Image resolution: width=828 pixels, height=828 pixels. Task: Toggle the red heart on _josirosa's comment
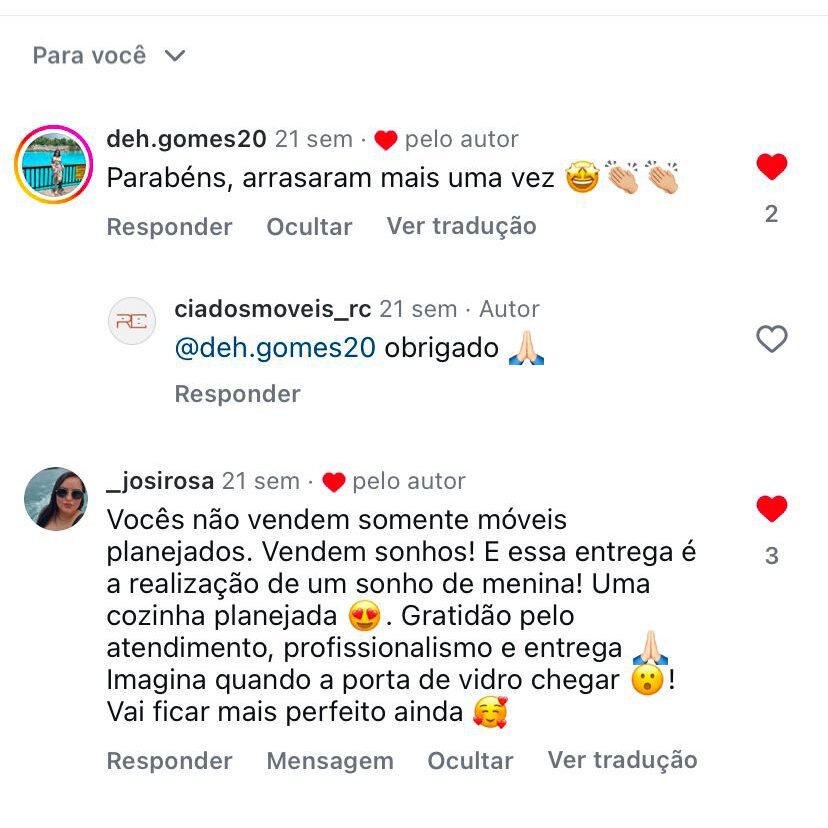point(771,509)
